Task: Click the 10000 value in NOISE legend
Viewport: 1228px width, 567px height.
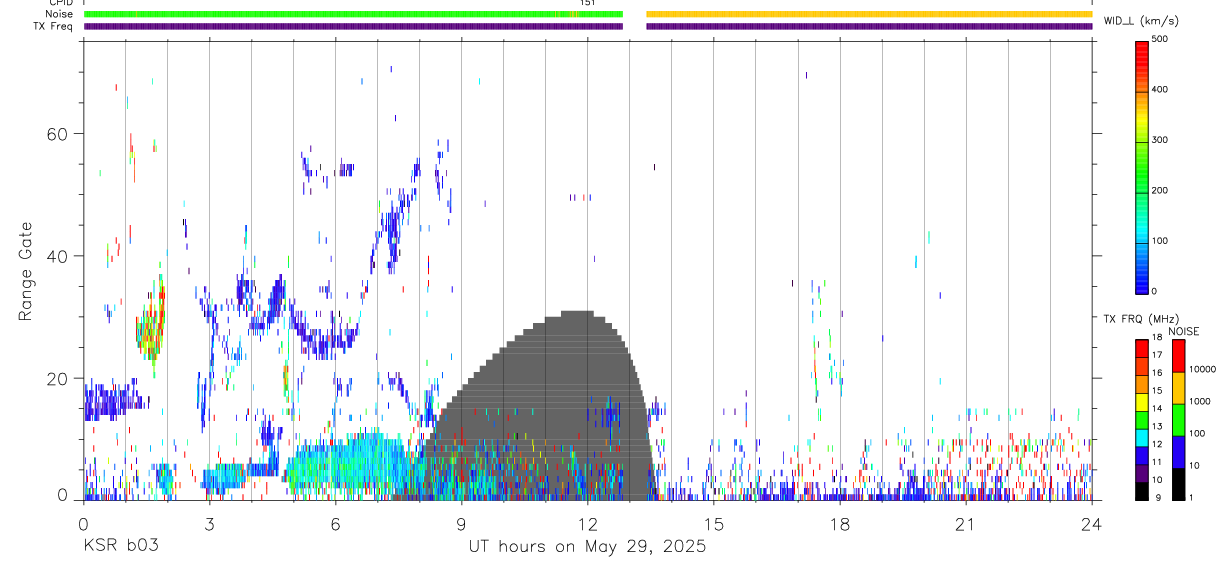Action: pos(1203,369)
